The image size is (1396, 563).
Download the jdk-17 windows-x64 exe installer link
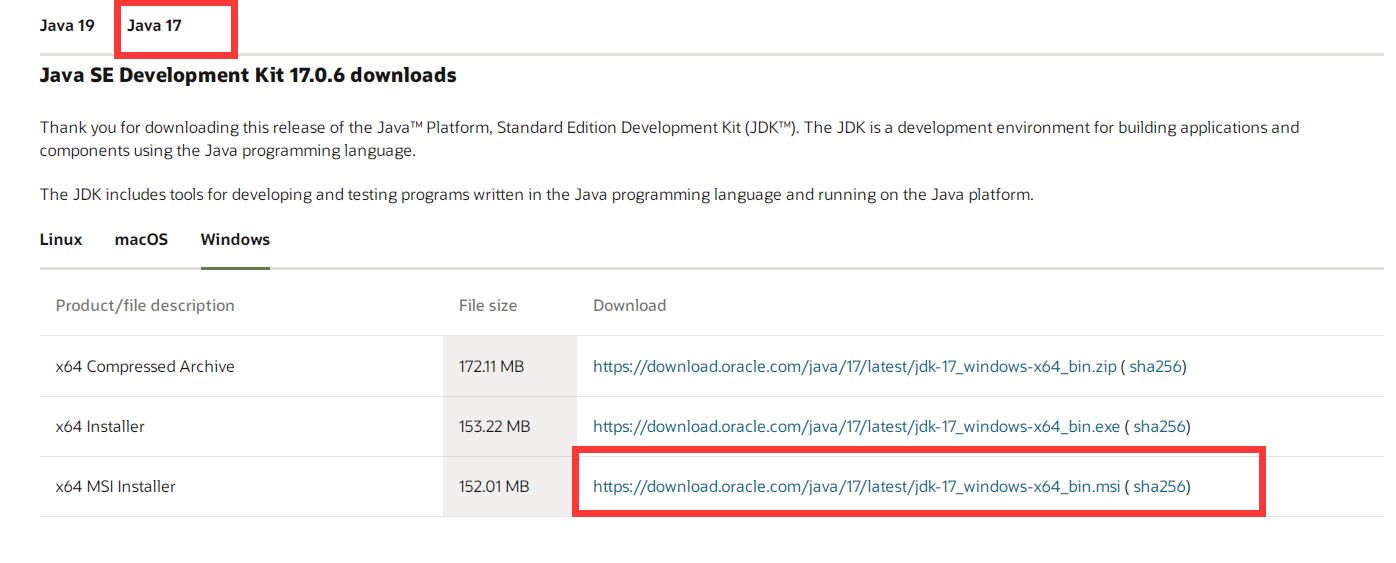coord(856,426)
